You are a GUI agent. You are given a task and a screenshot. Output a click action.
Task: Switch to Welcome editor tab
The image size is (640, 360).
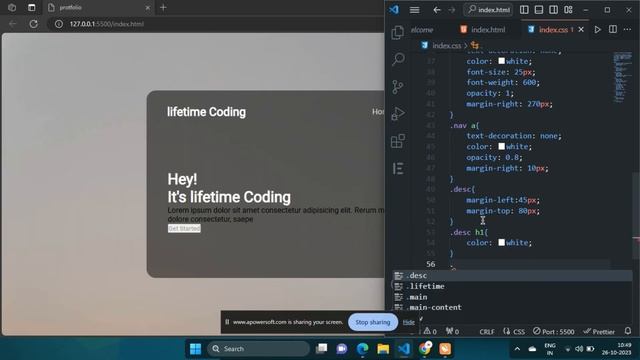(422, 29)
